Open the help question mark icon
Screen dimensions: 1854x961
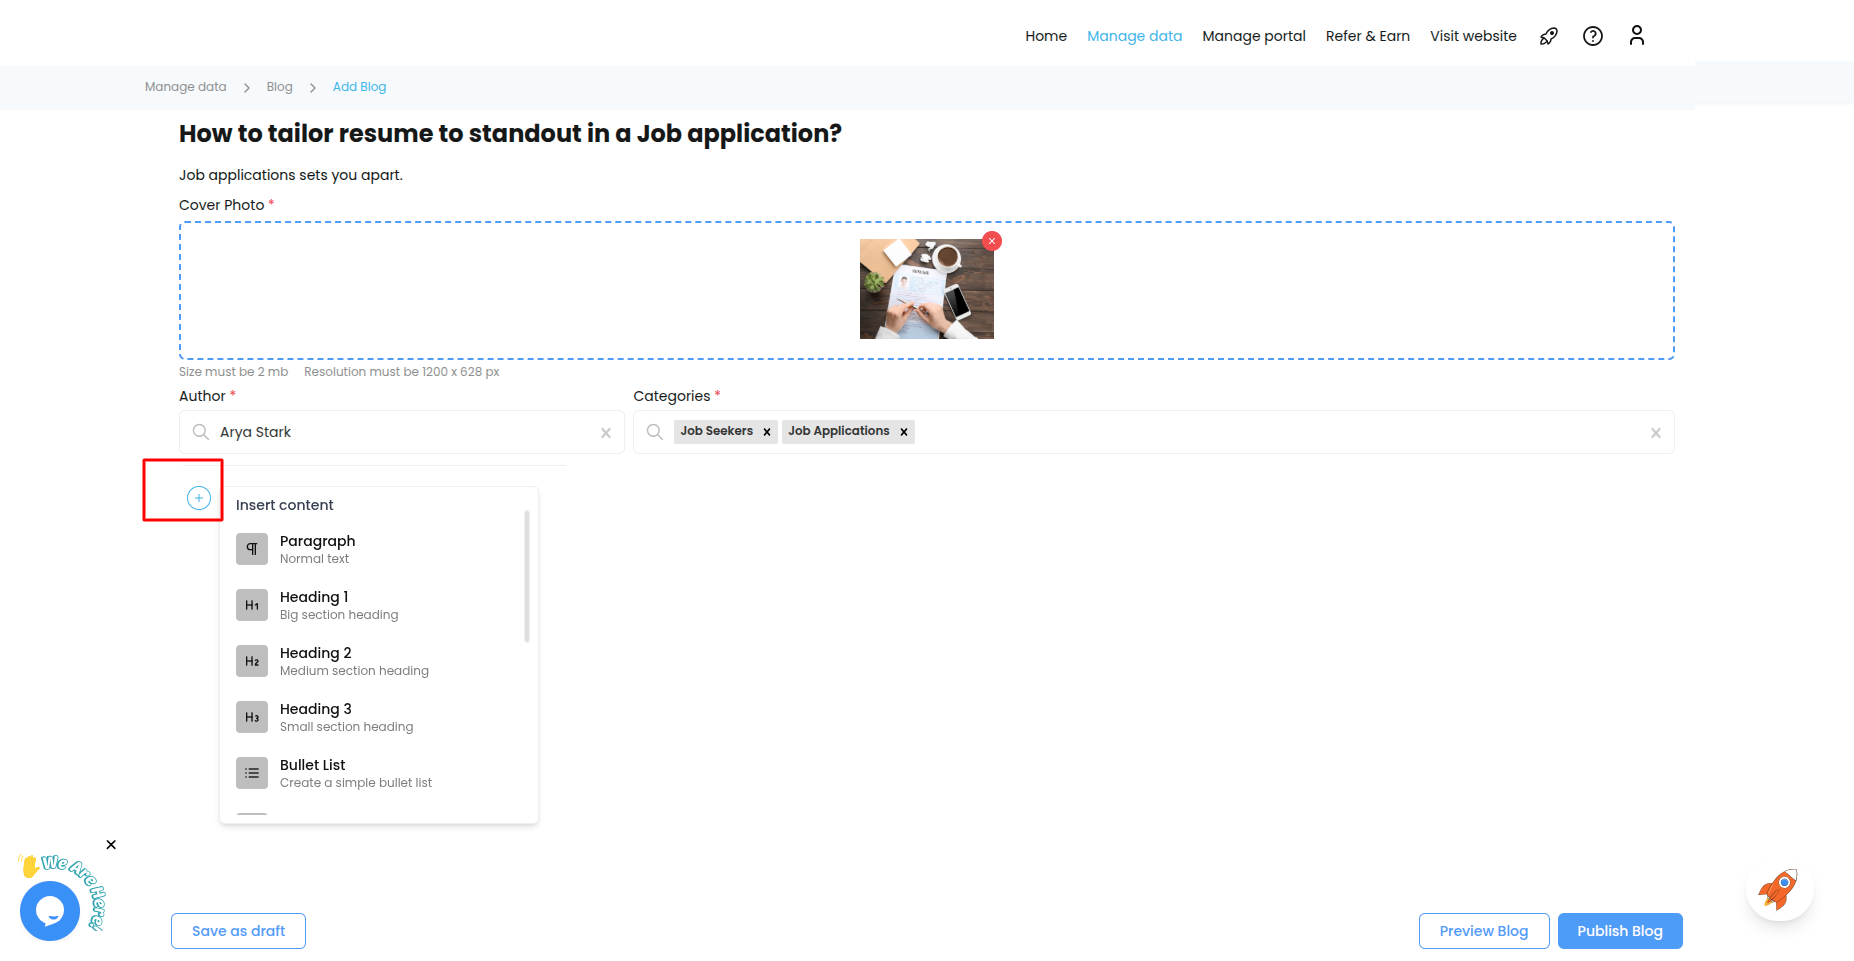pyautogui.click(x=1592, y=36)
